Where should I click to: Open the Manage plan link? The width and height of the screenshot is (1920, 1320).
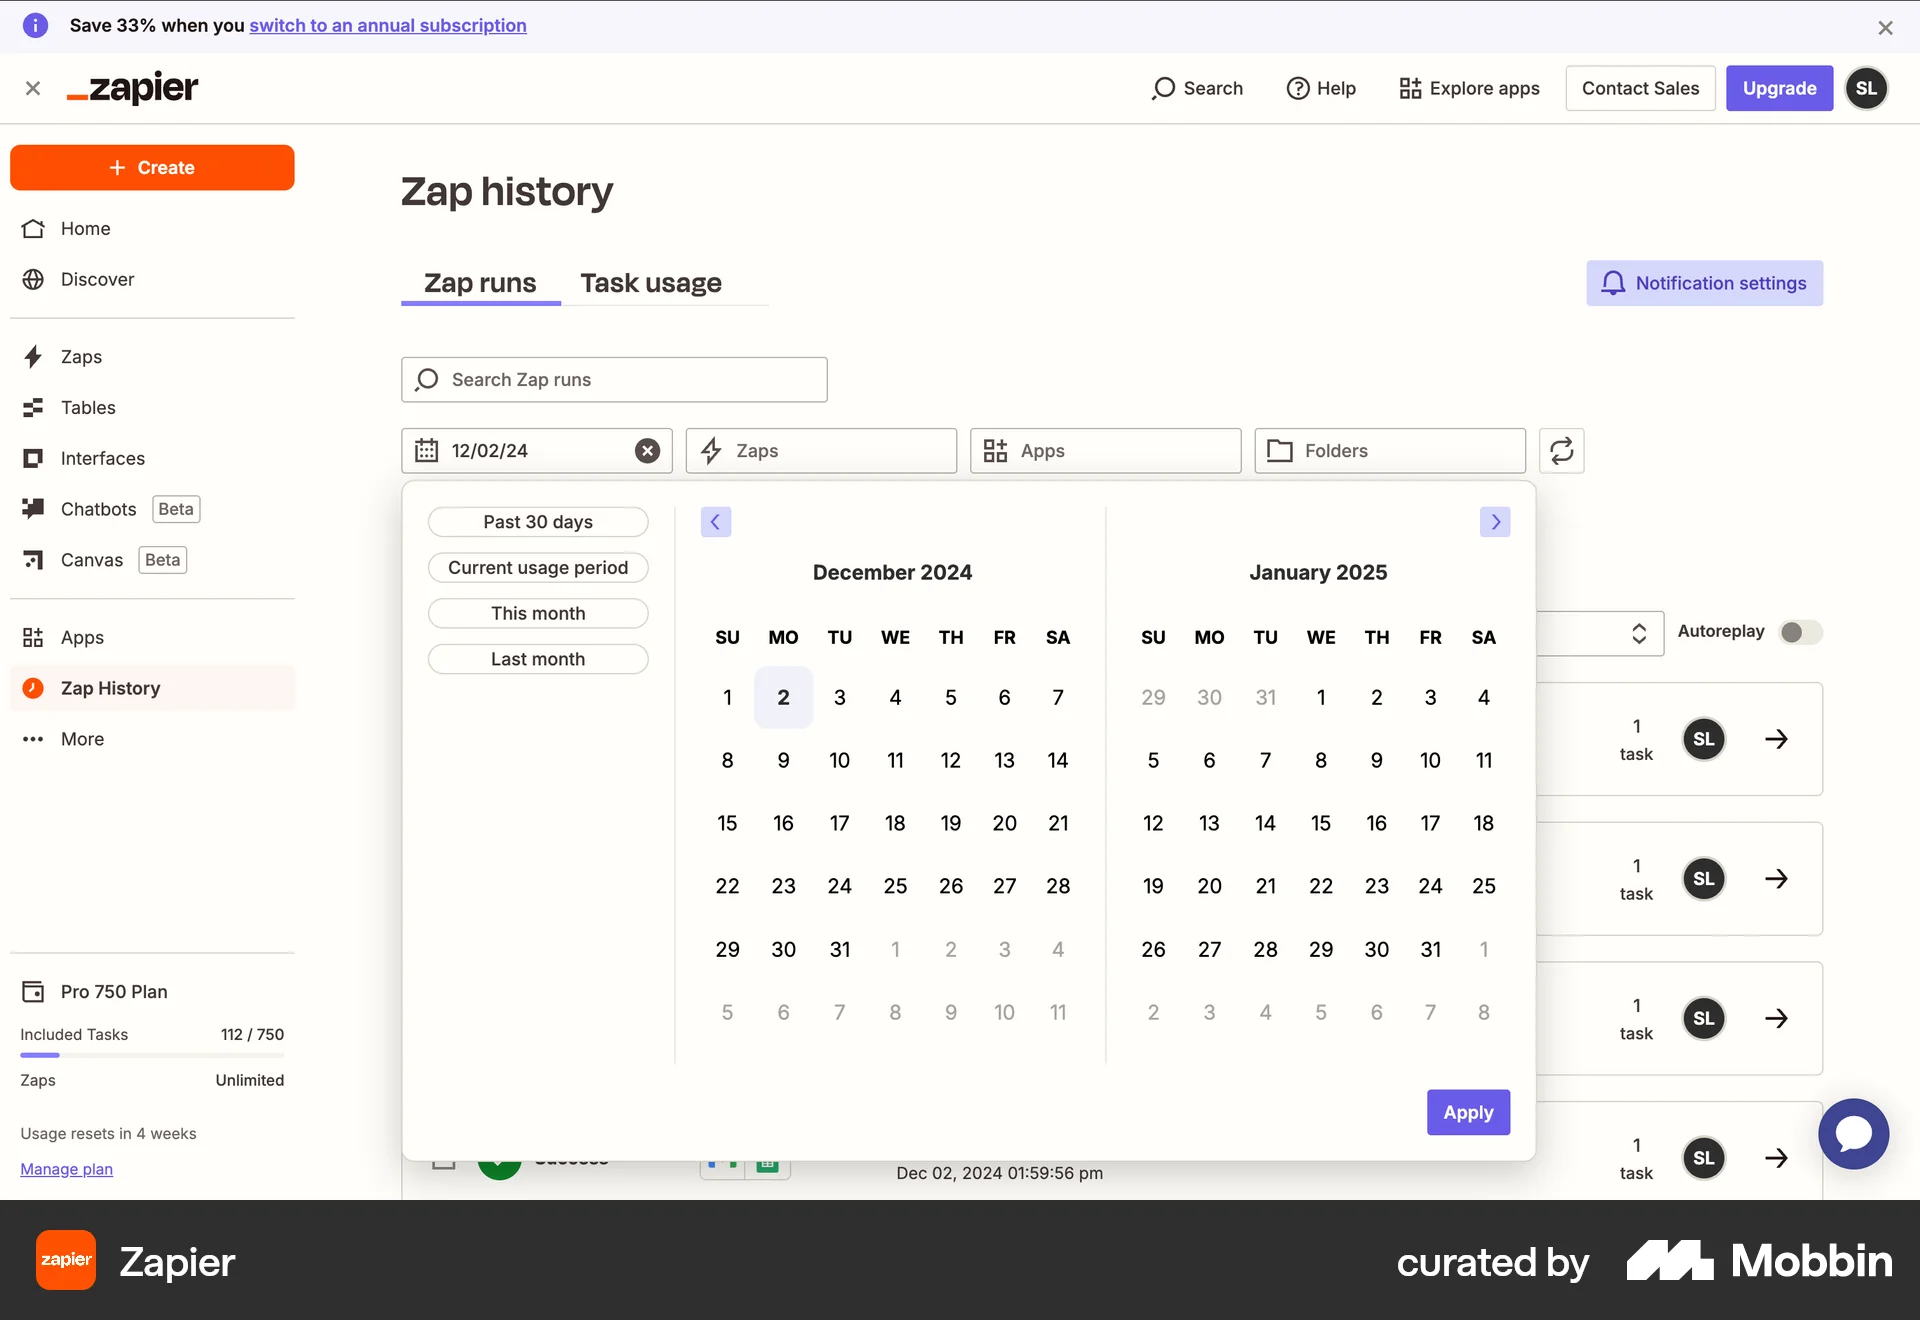[66, 1169]
